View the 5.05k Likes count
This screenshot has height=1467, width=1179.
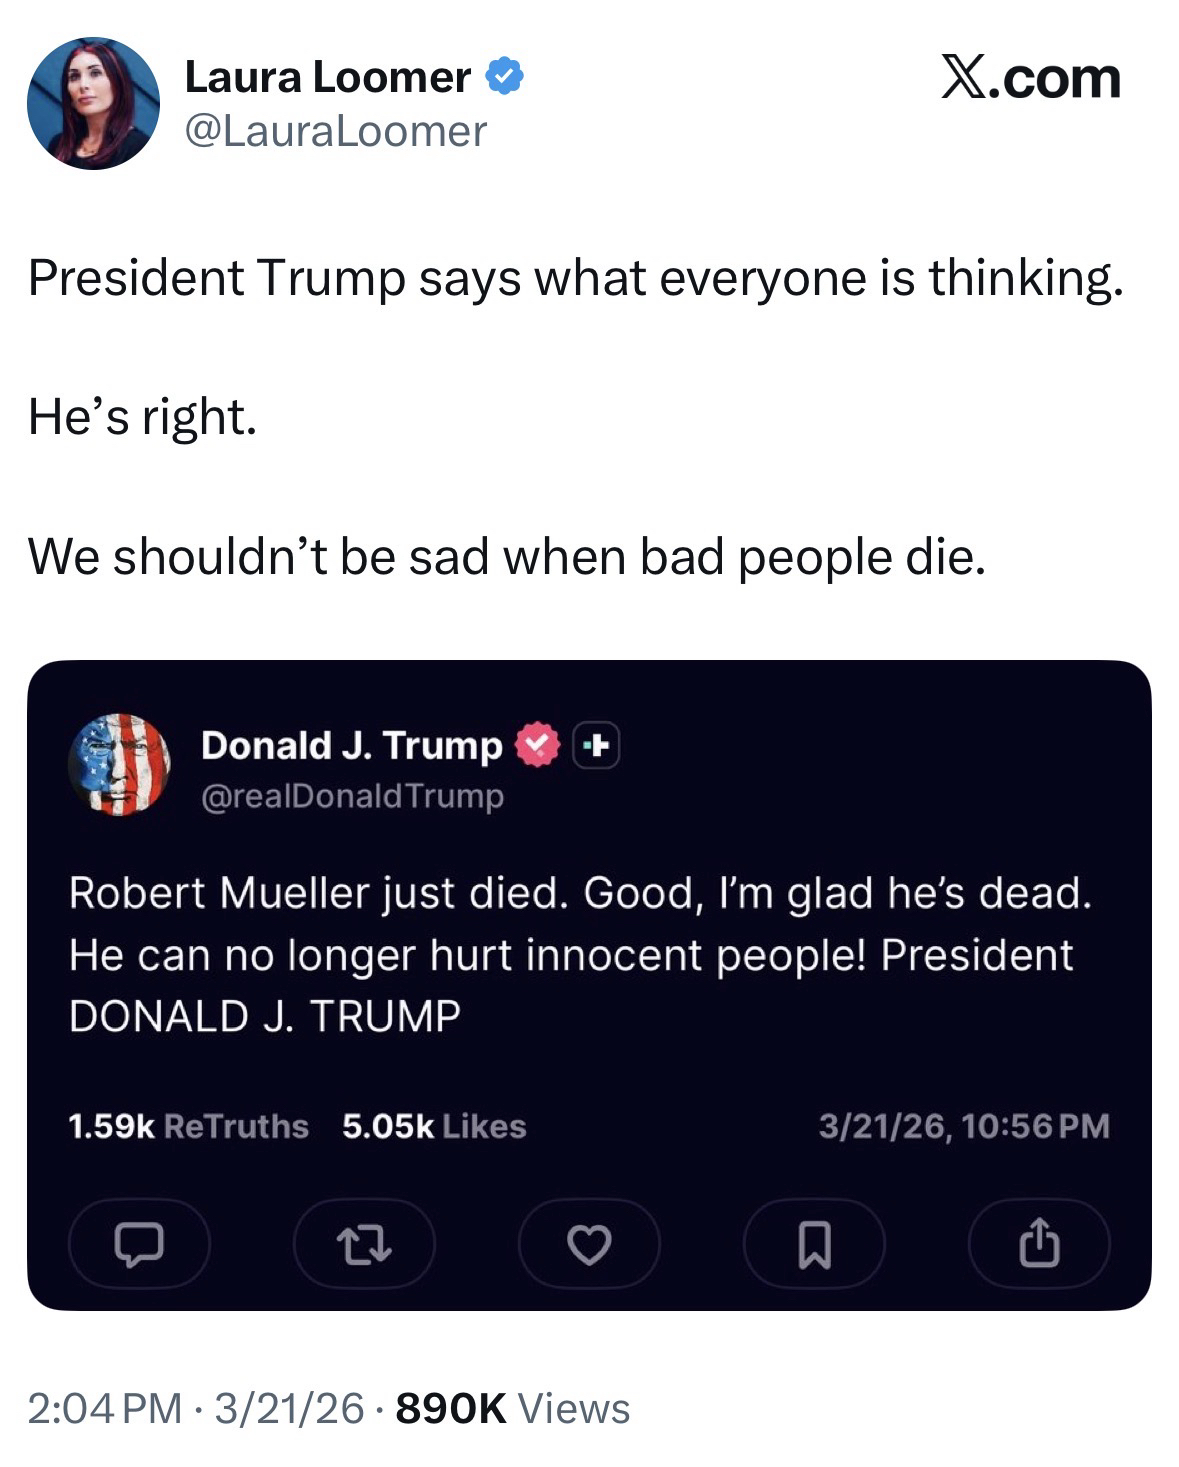(x=434, y=1126)
